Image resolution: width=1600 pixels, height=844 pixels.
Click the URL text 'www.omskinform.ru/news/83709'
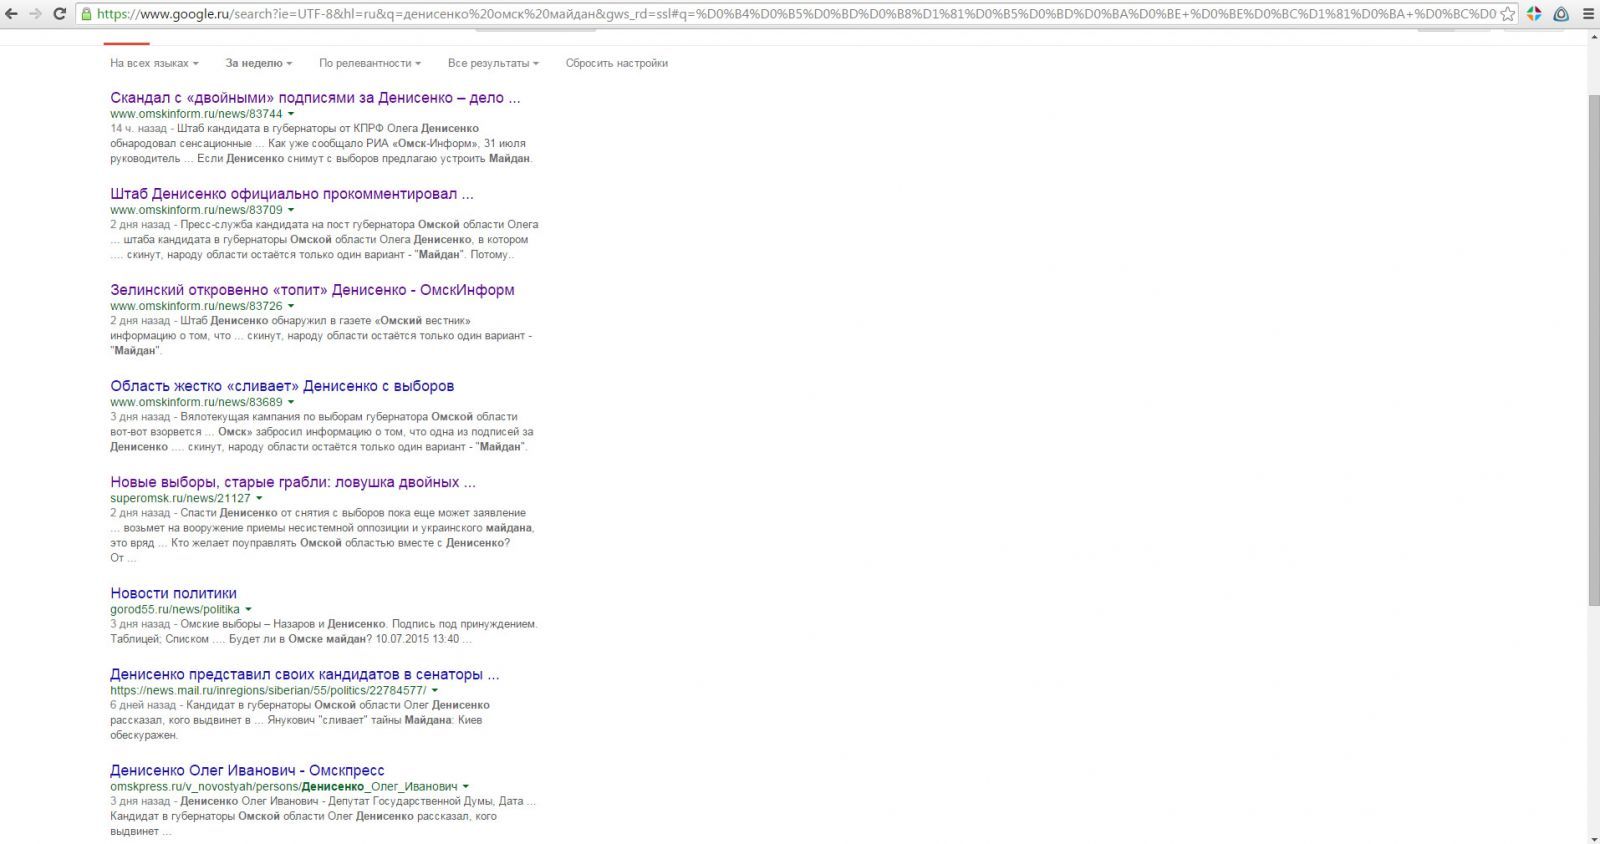[x=196, y=210]
